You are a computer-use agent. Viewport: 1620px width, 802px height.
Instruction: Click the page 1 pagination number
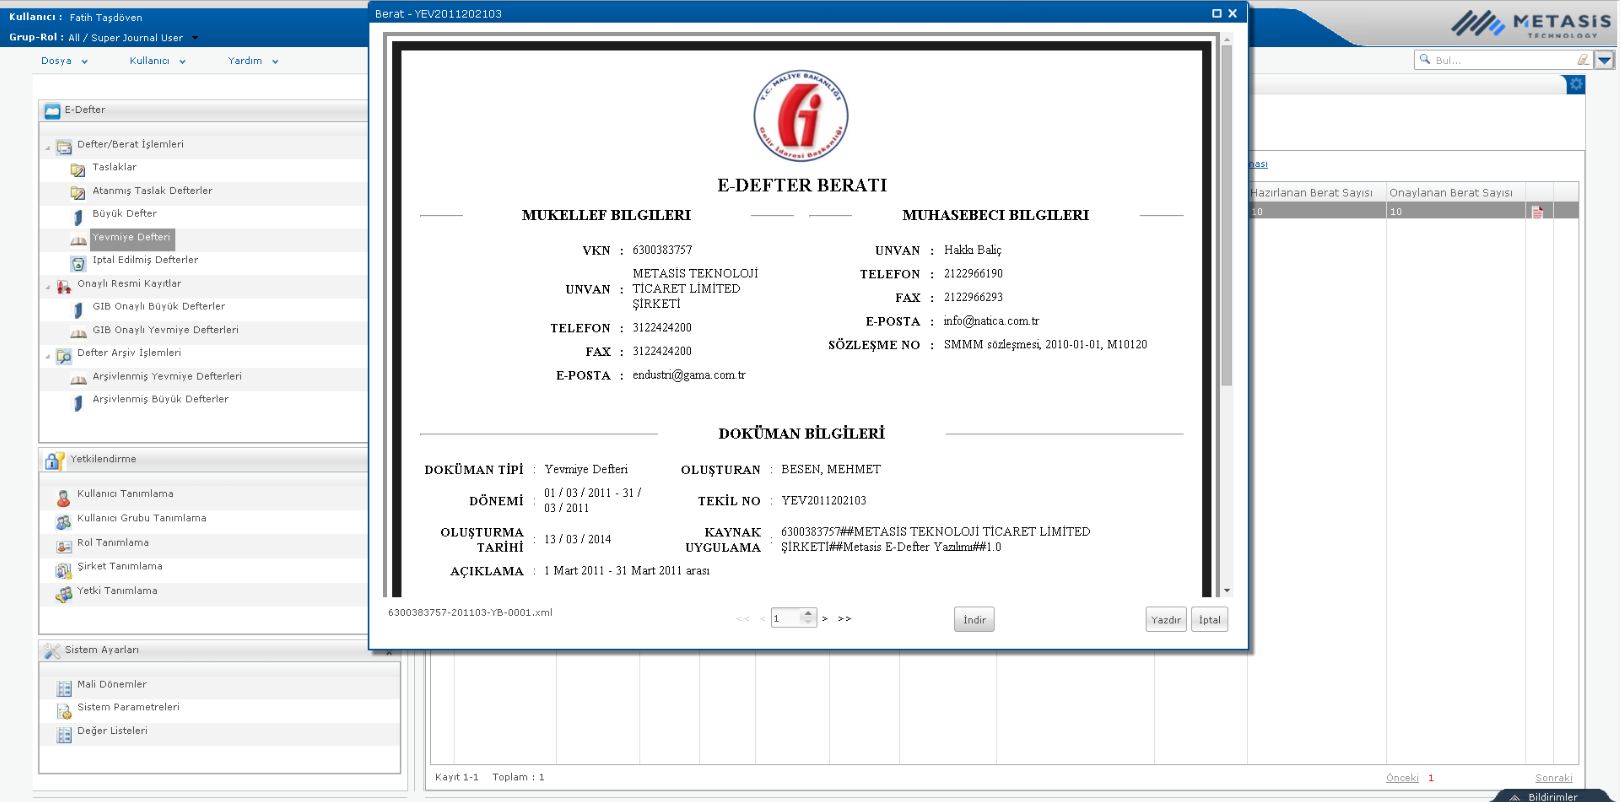(1431, 778)
